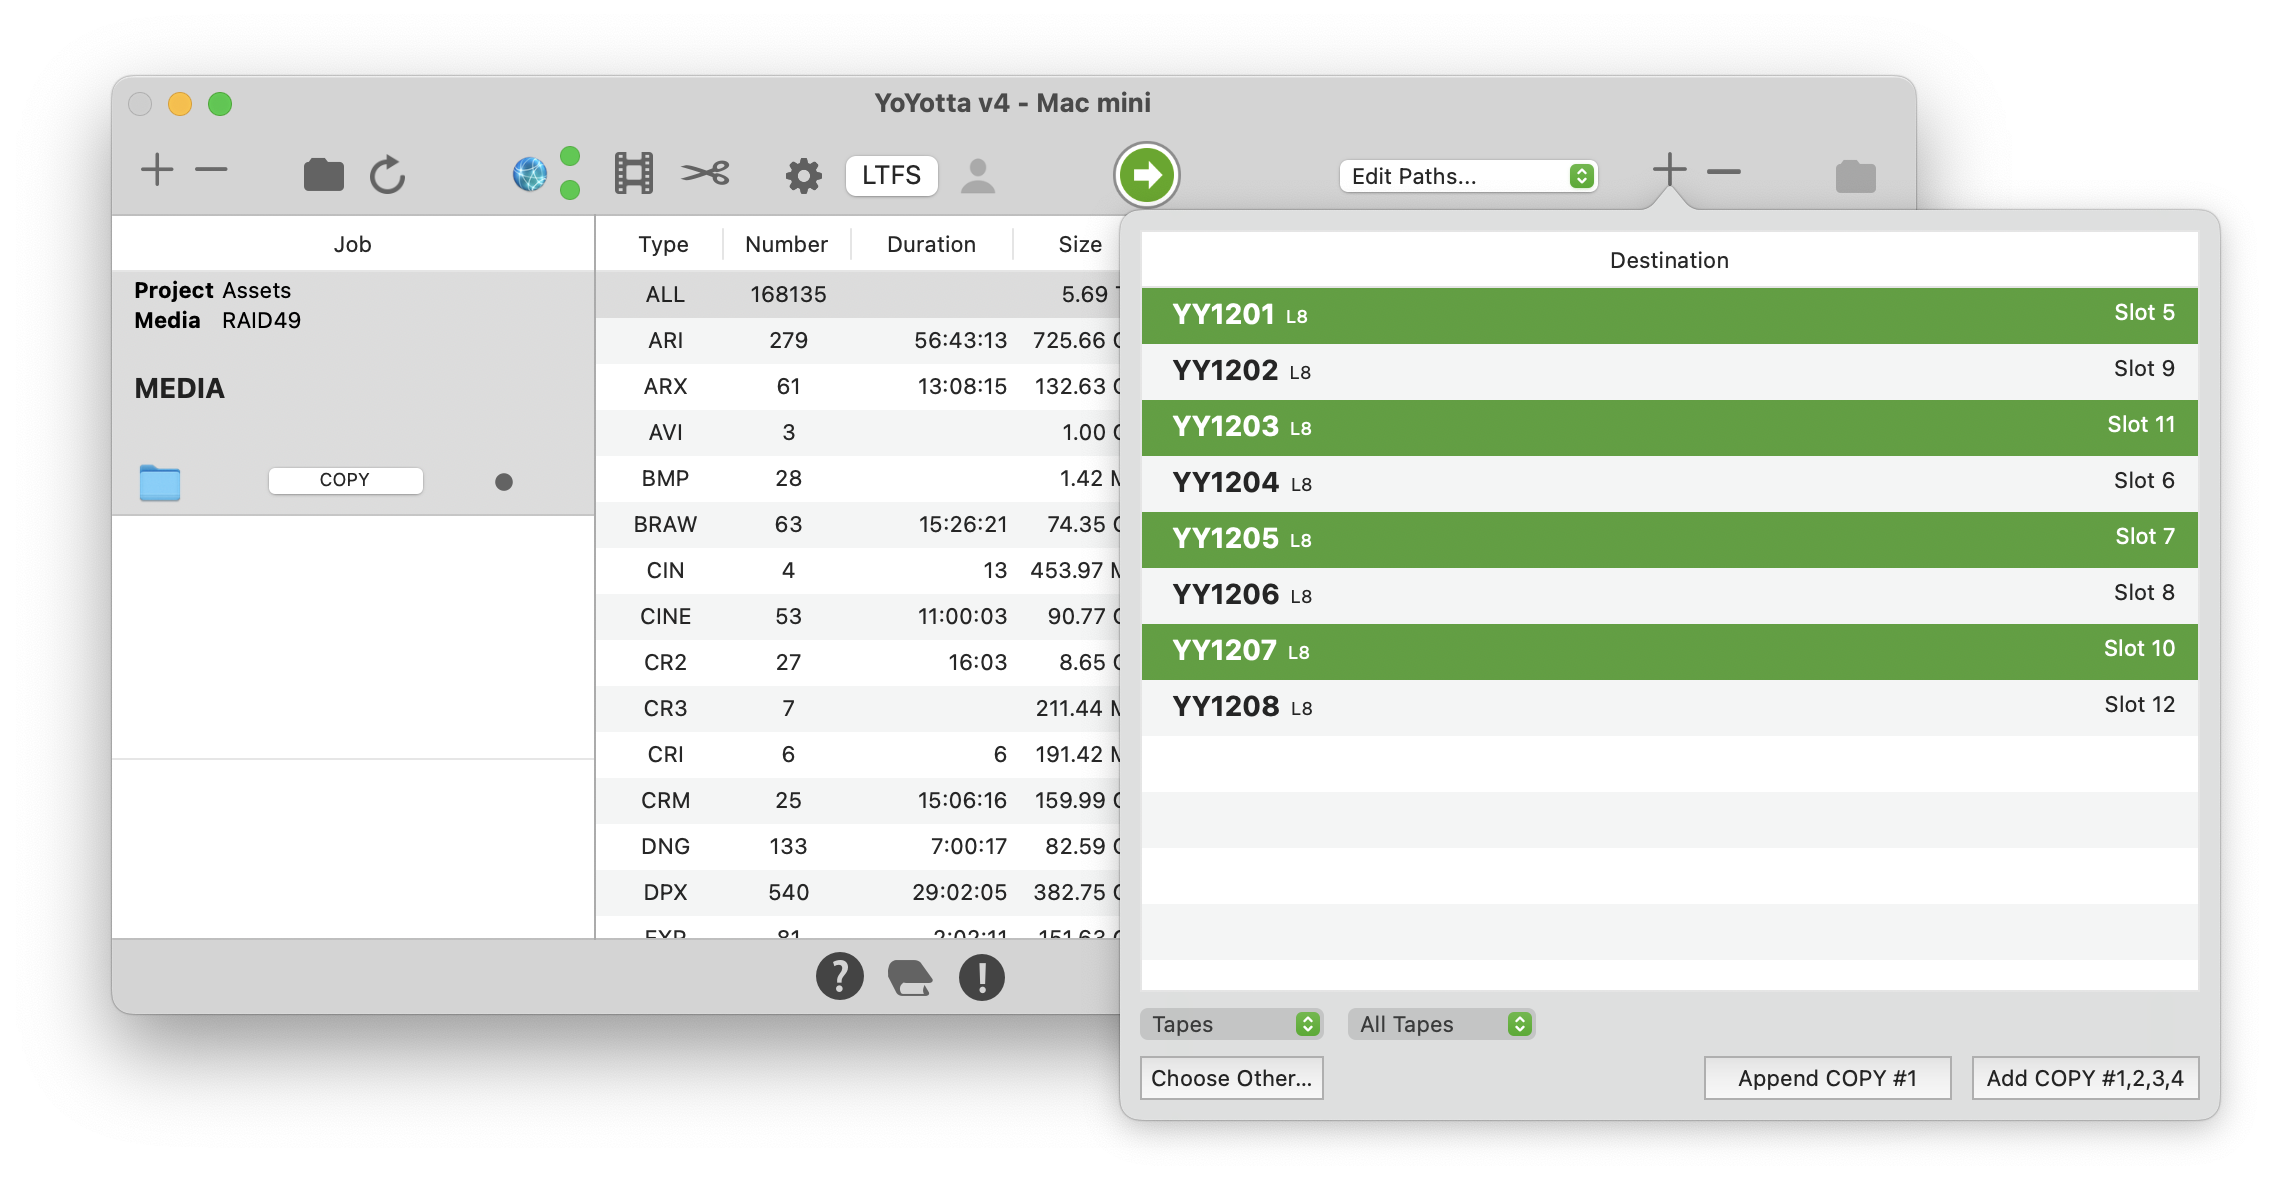Select the CRM type row
This screenshot has width=2292, height=1200.
[x=858, y=800]
